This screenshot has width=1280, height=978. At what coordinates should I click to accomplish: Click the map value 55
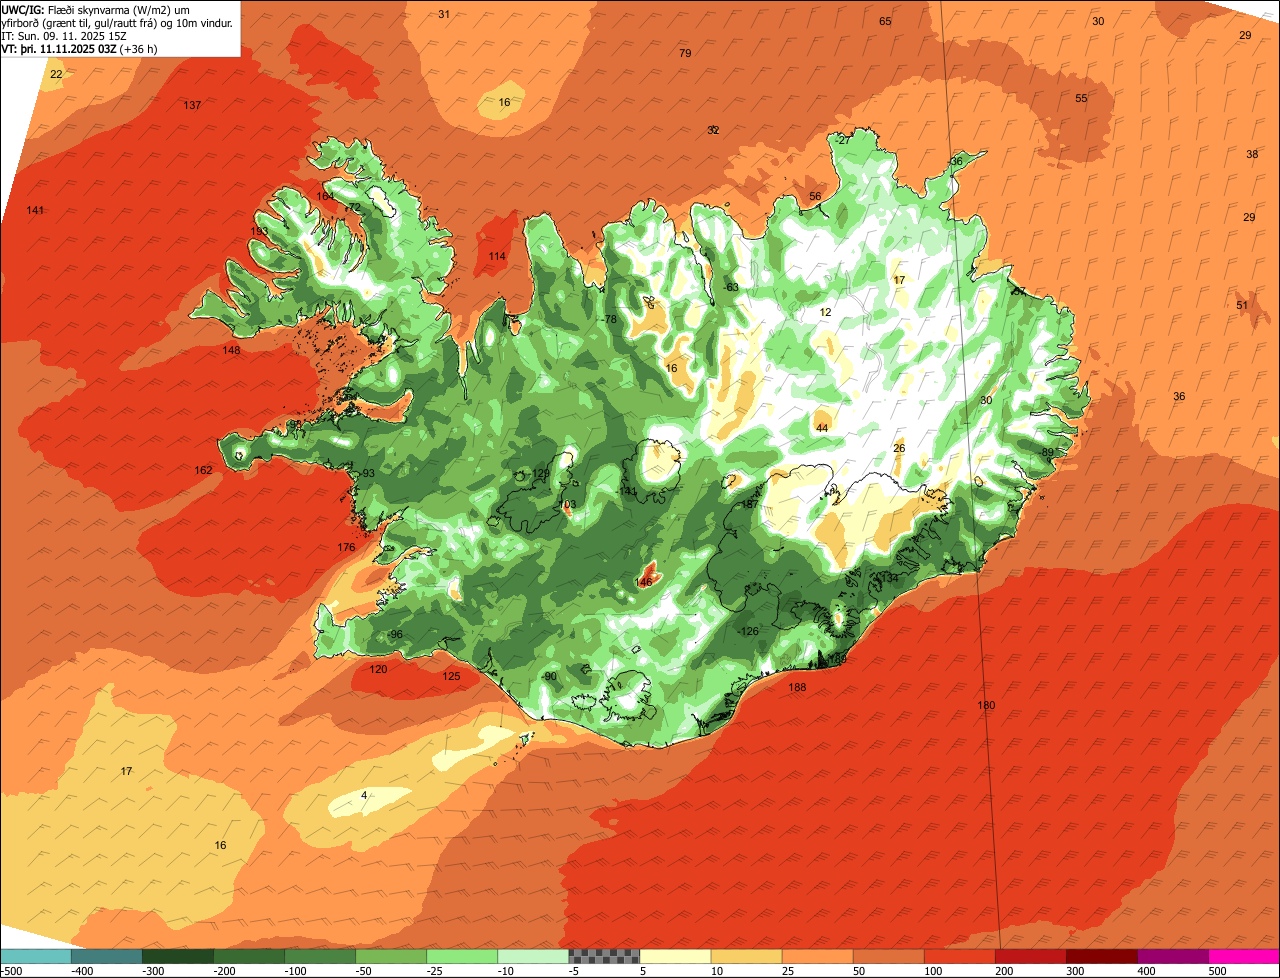[1081, 98]
